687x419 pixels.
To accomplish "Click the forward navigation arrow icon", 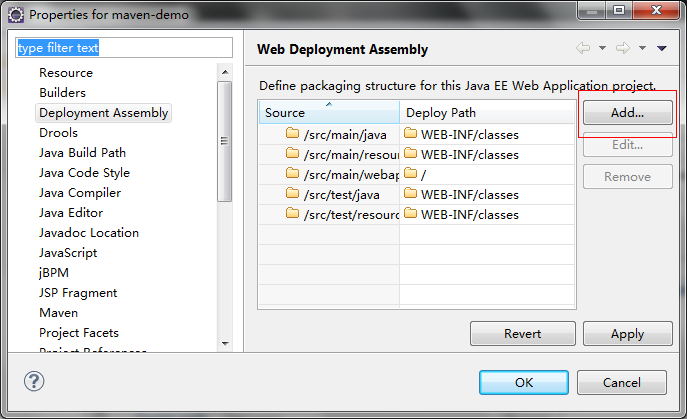I will click(x=623, y=48).
